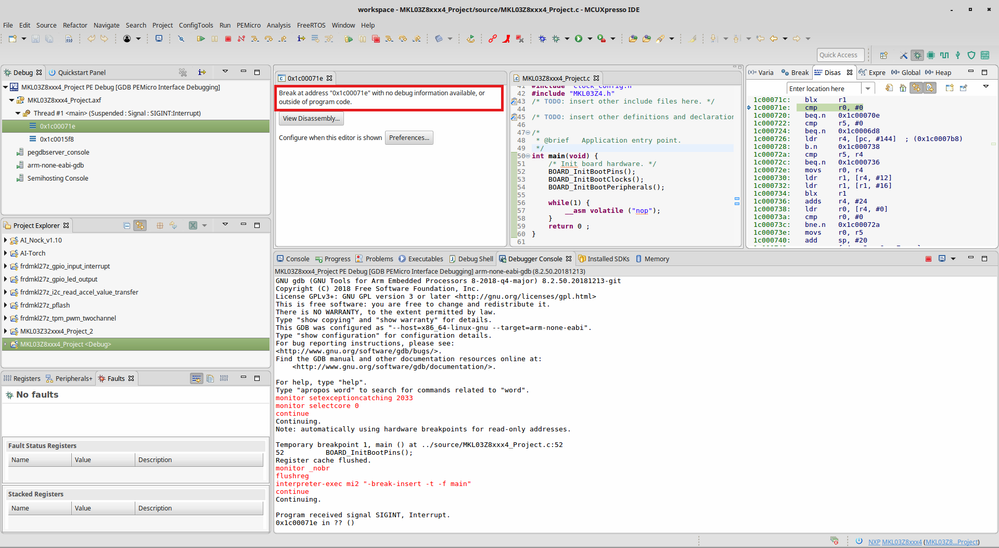Click the Quick Access search field
The image size is (999, 548).
[x=840, y=55]
